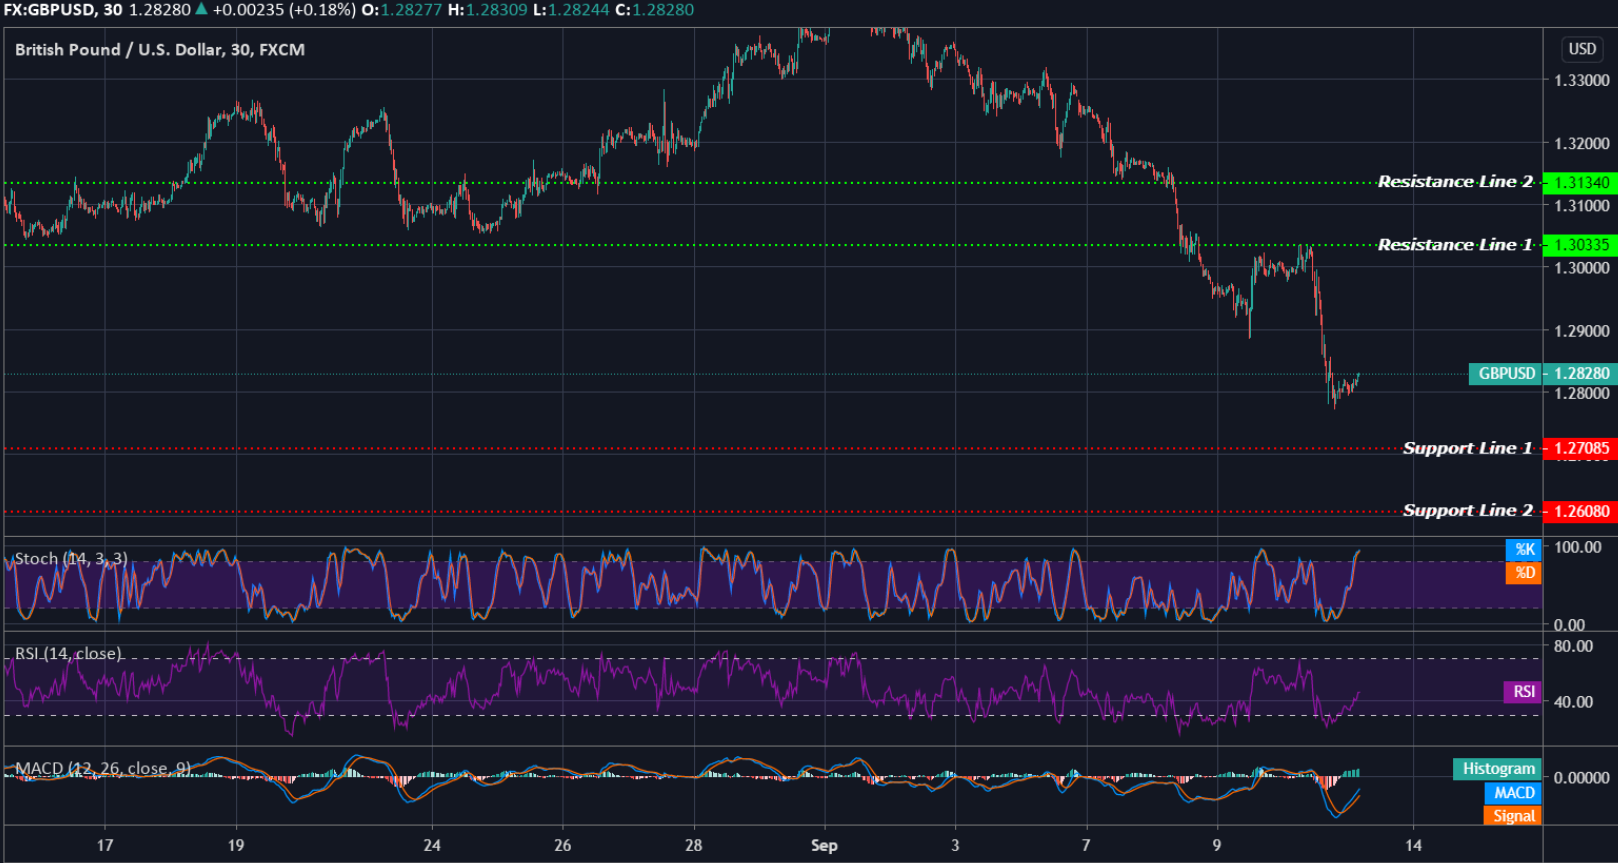The image size is (1618, 863).
Task: Click the %D stochastic label
Action: click(1524, 573)
